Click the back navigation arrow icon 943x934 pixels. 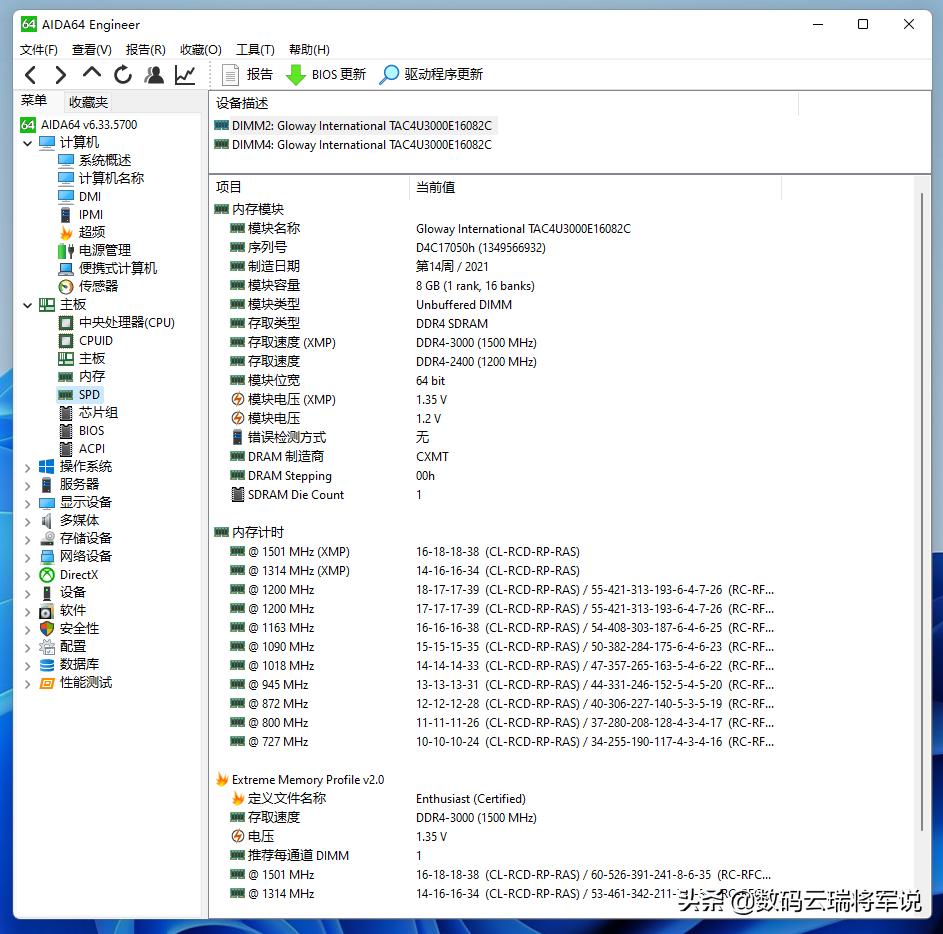click(29, 74)
